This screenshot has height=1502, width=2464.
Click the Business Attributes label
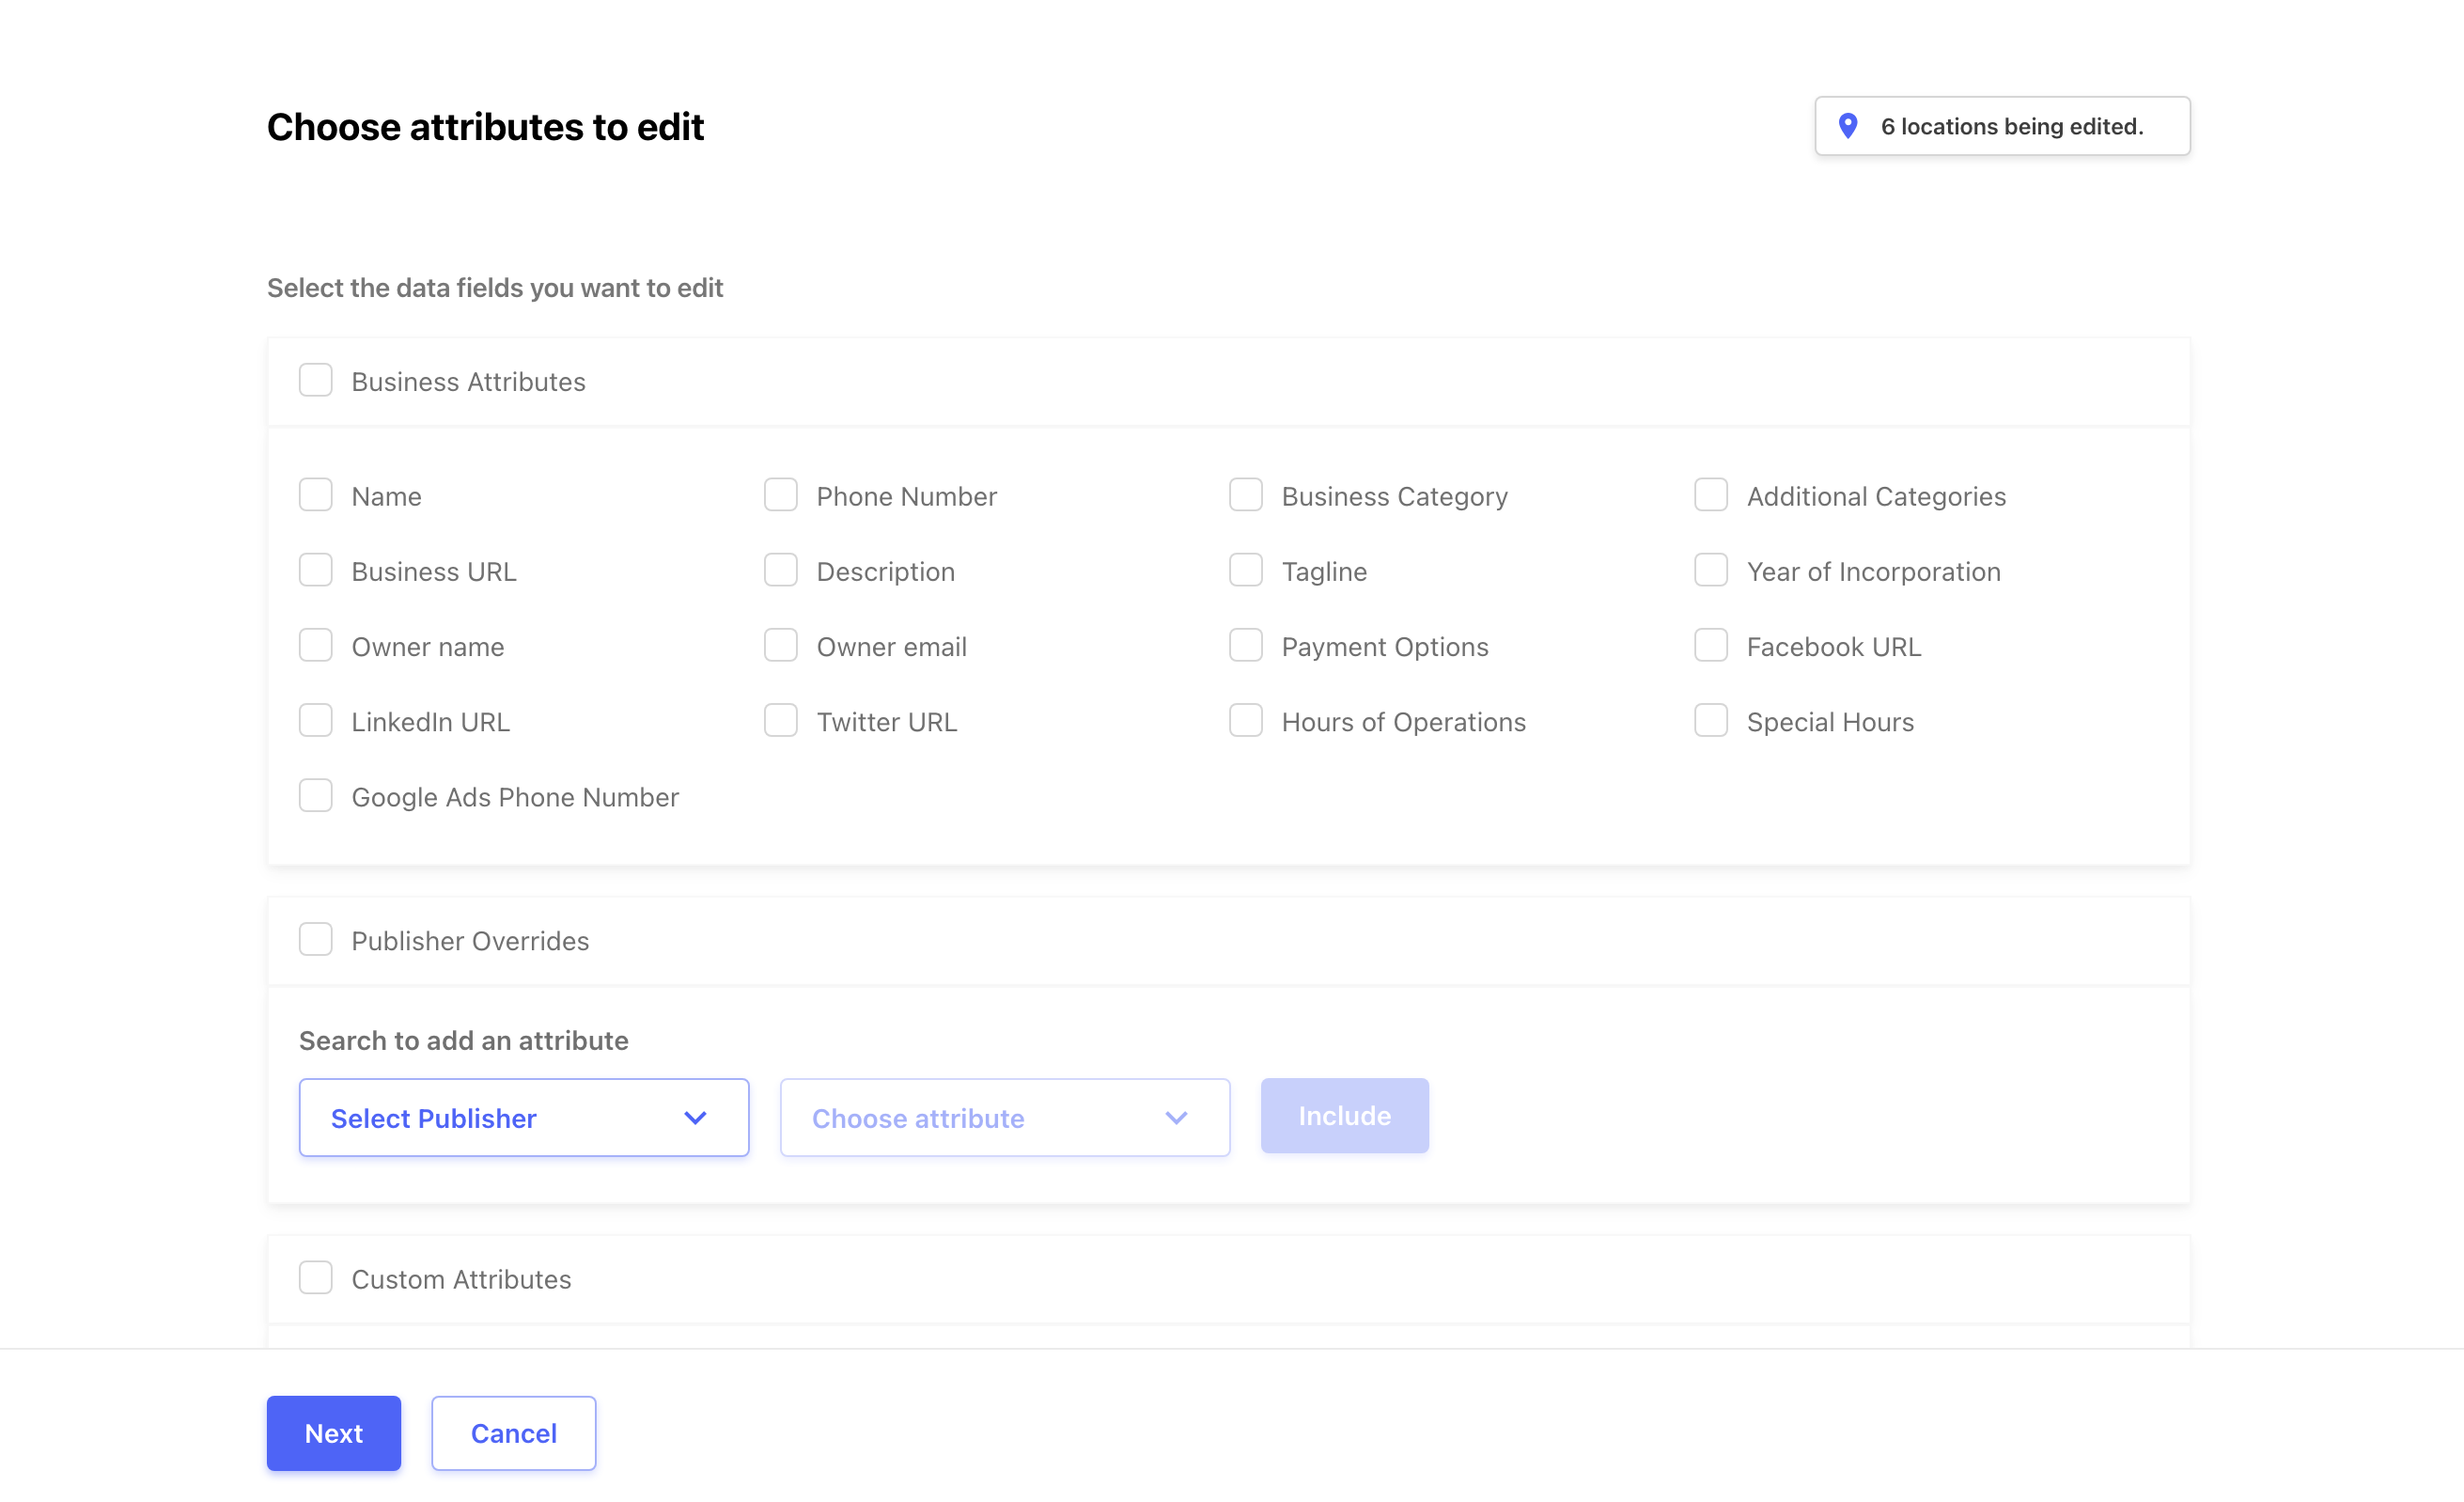(468, 382)
